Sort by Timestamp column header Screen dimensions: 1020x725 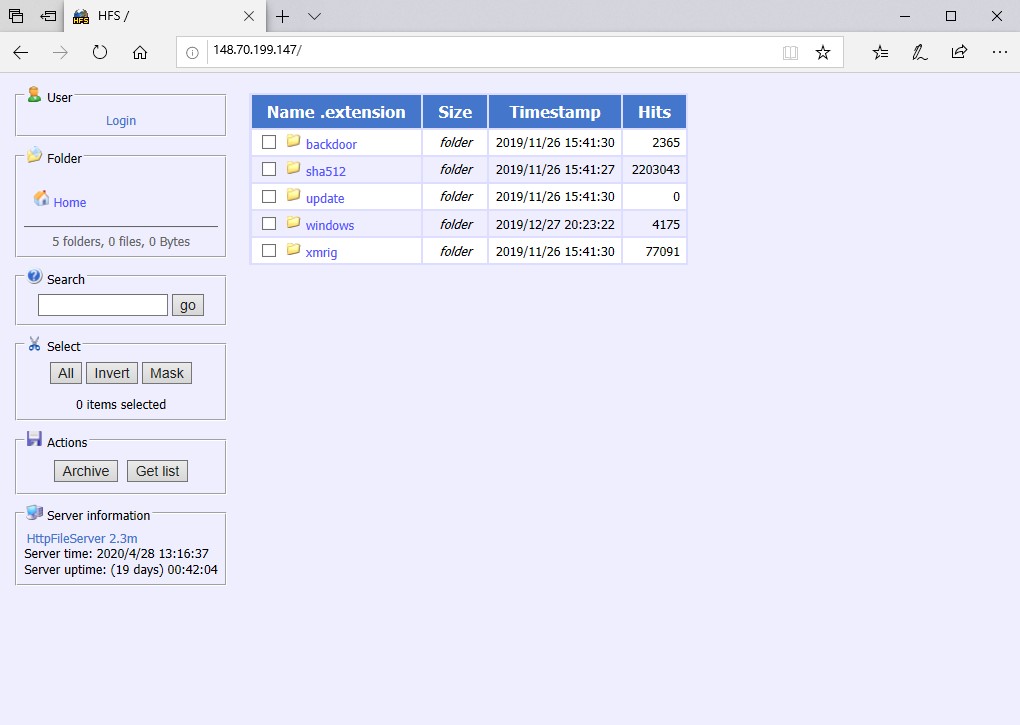pos(555,112)
